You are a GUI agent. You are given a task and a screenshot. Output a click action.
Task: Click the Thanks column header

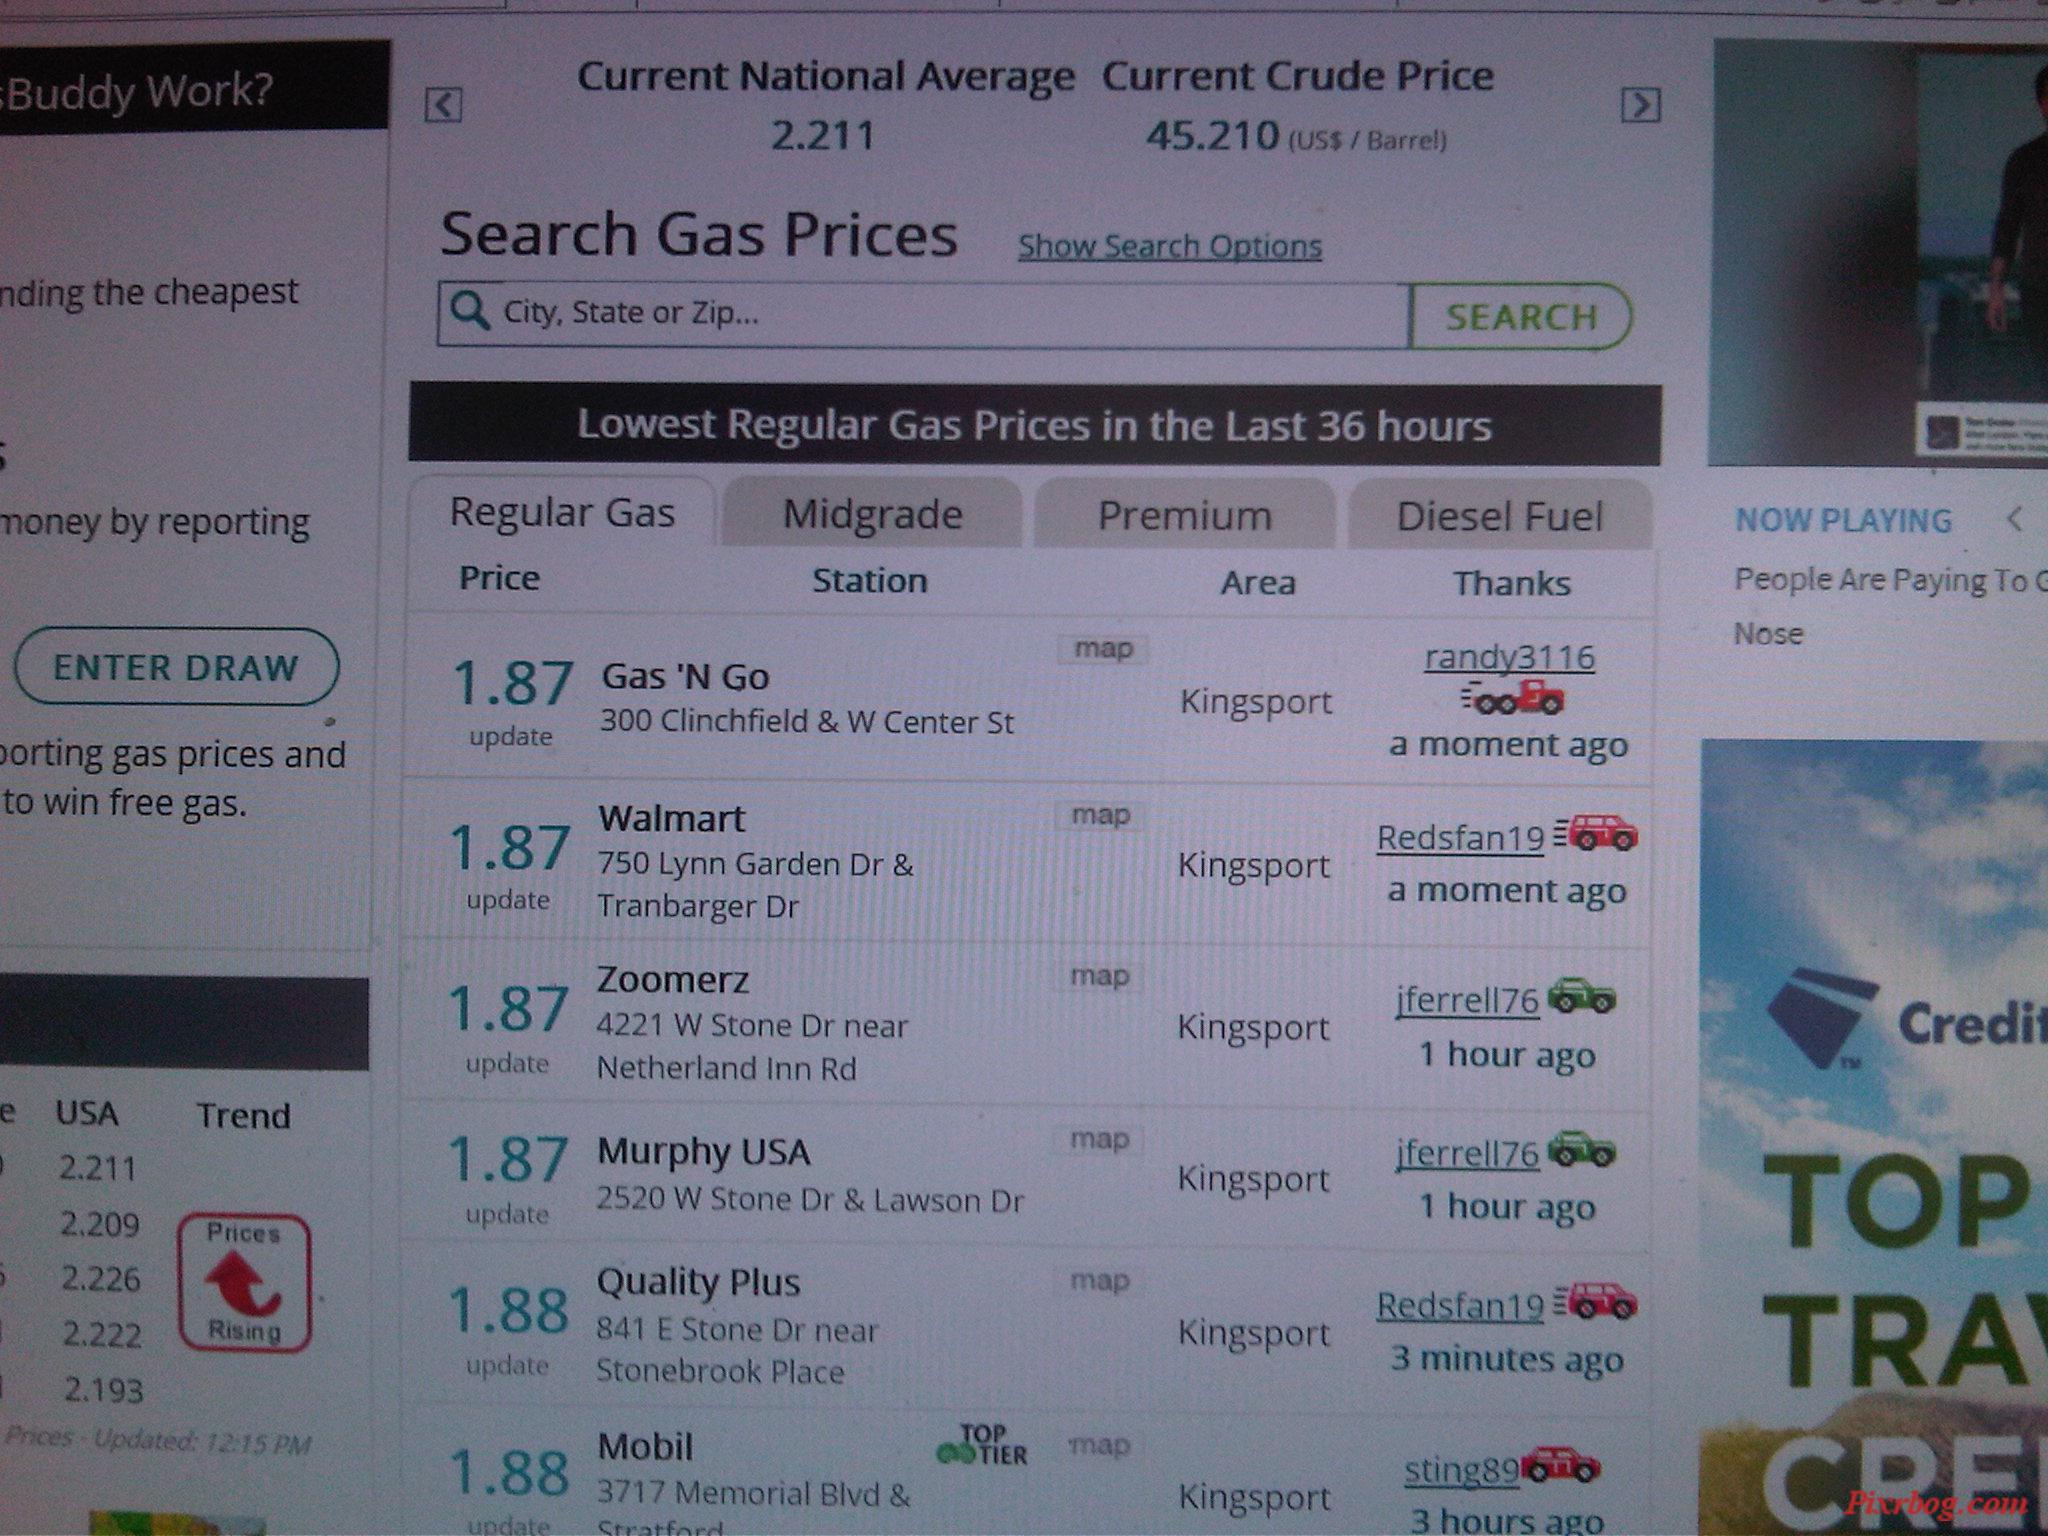pos(1512,584)
